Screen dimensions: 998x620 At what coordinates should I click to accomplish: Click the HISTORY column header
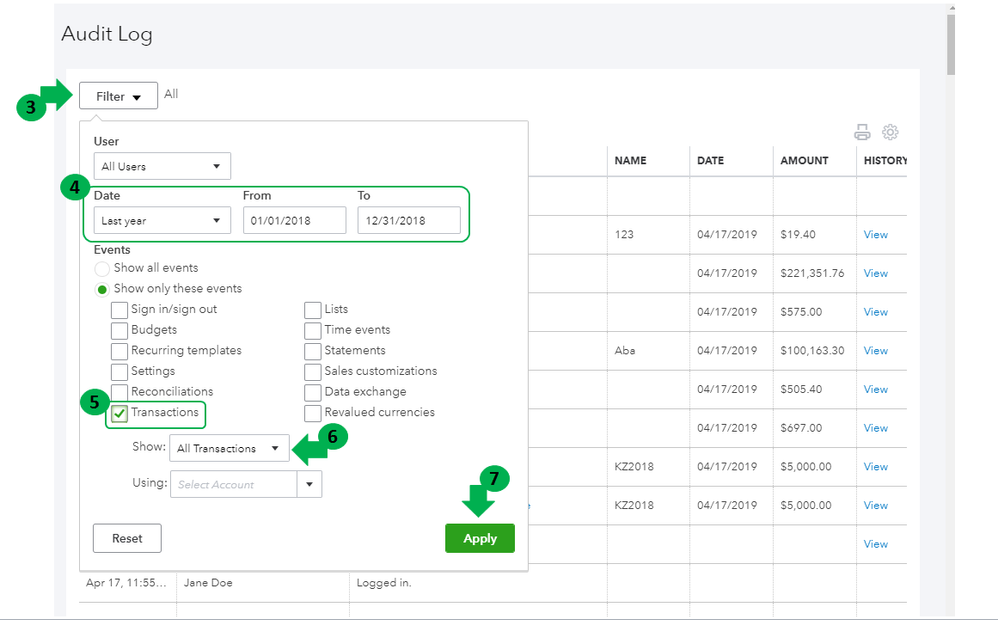[x=885, y=160]
